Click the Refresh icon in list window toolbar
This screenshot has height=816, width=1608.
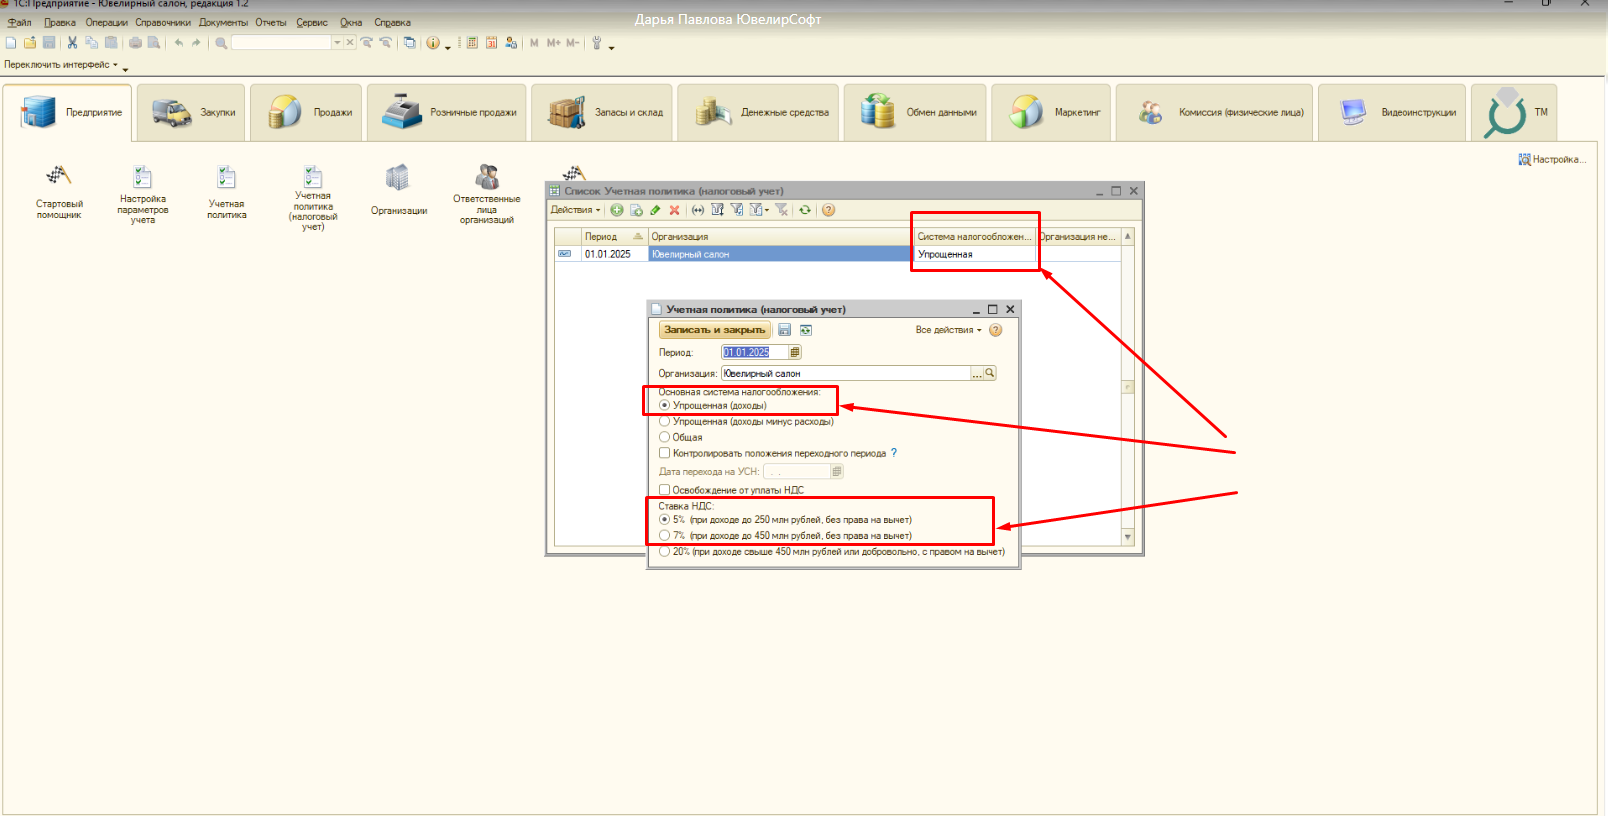click(805, 210)
